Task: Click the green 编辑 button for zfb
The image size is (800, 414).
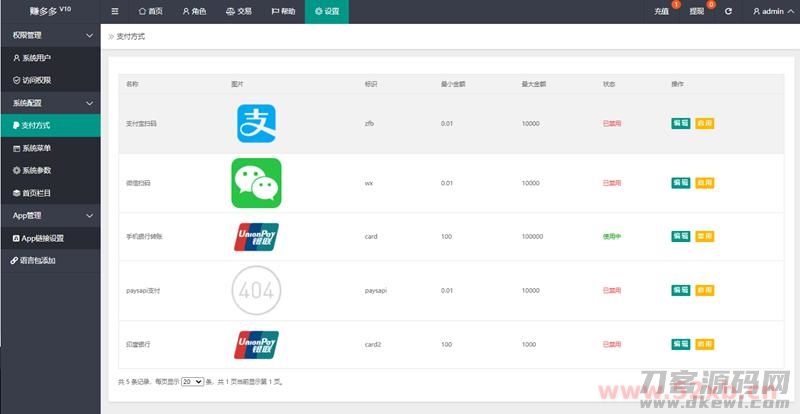Action: point(681,123)
